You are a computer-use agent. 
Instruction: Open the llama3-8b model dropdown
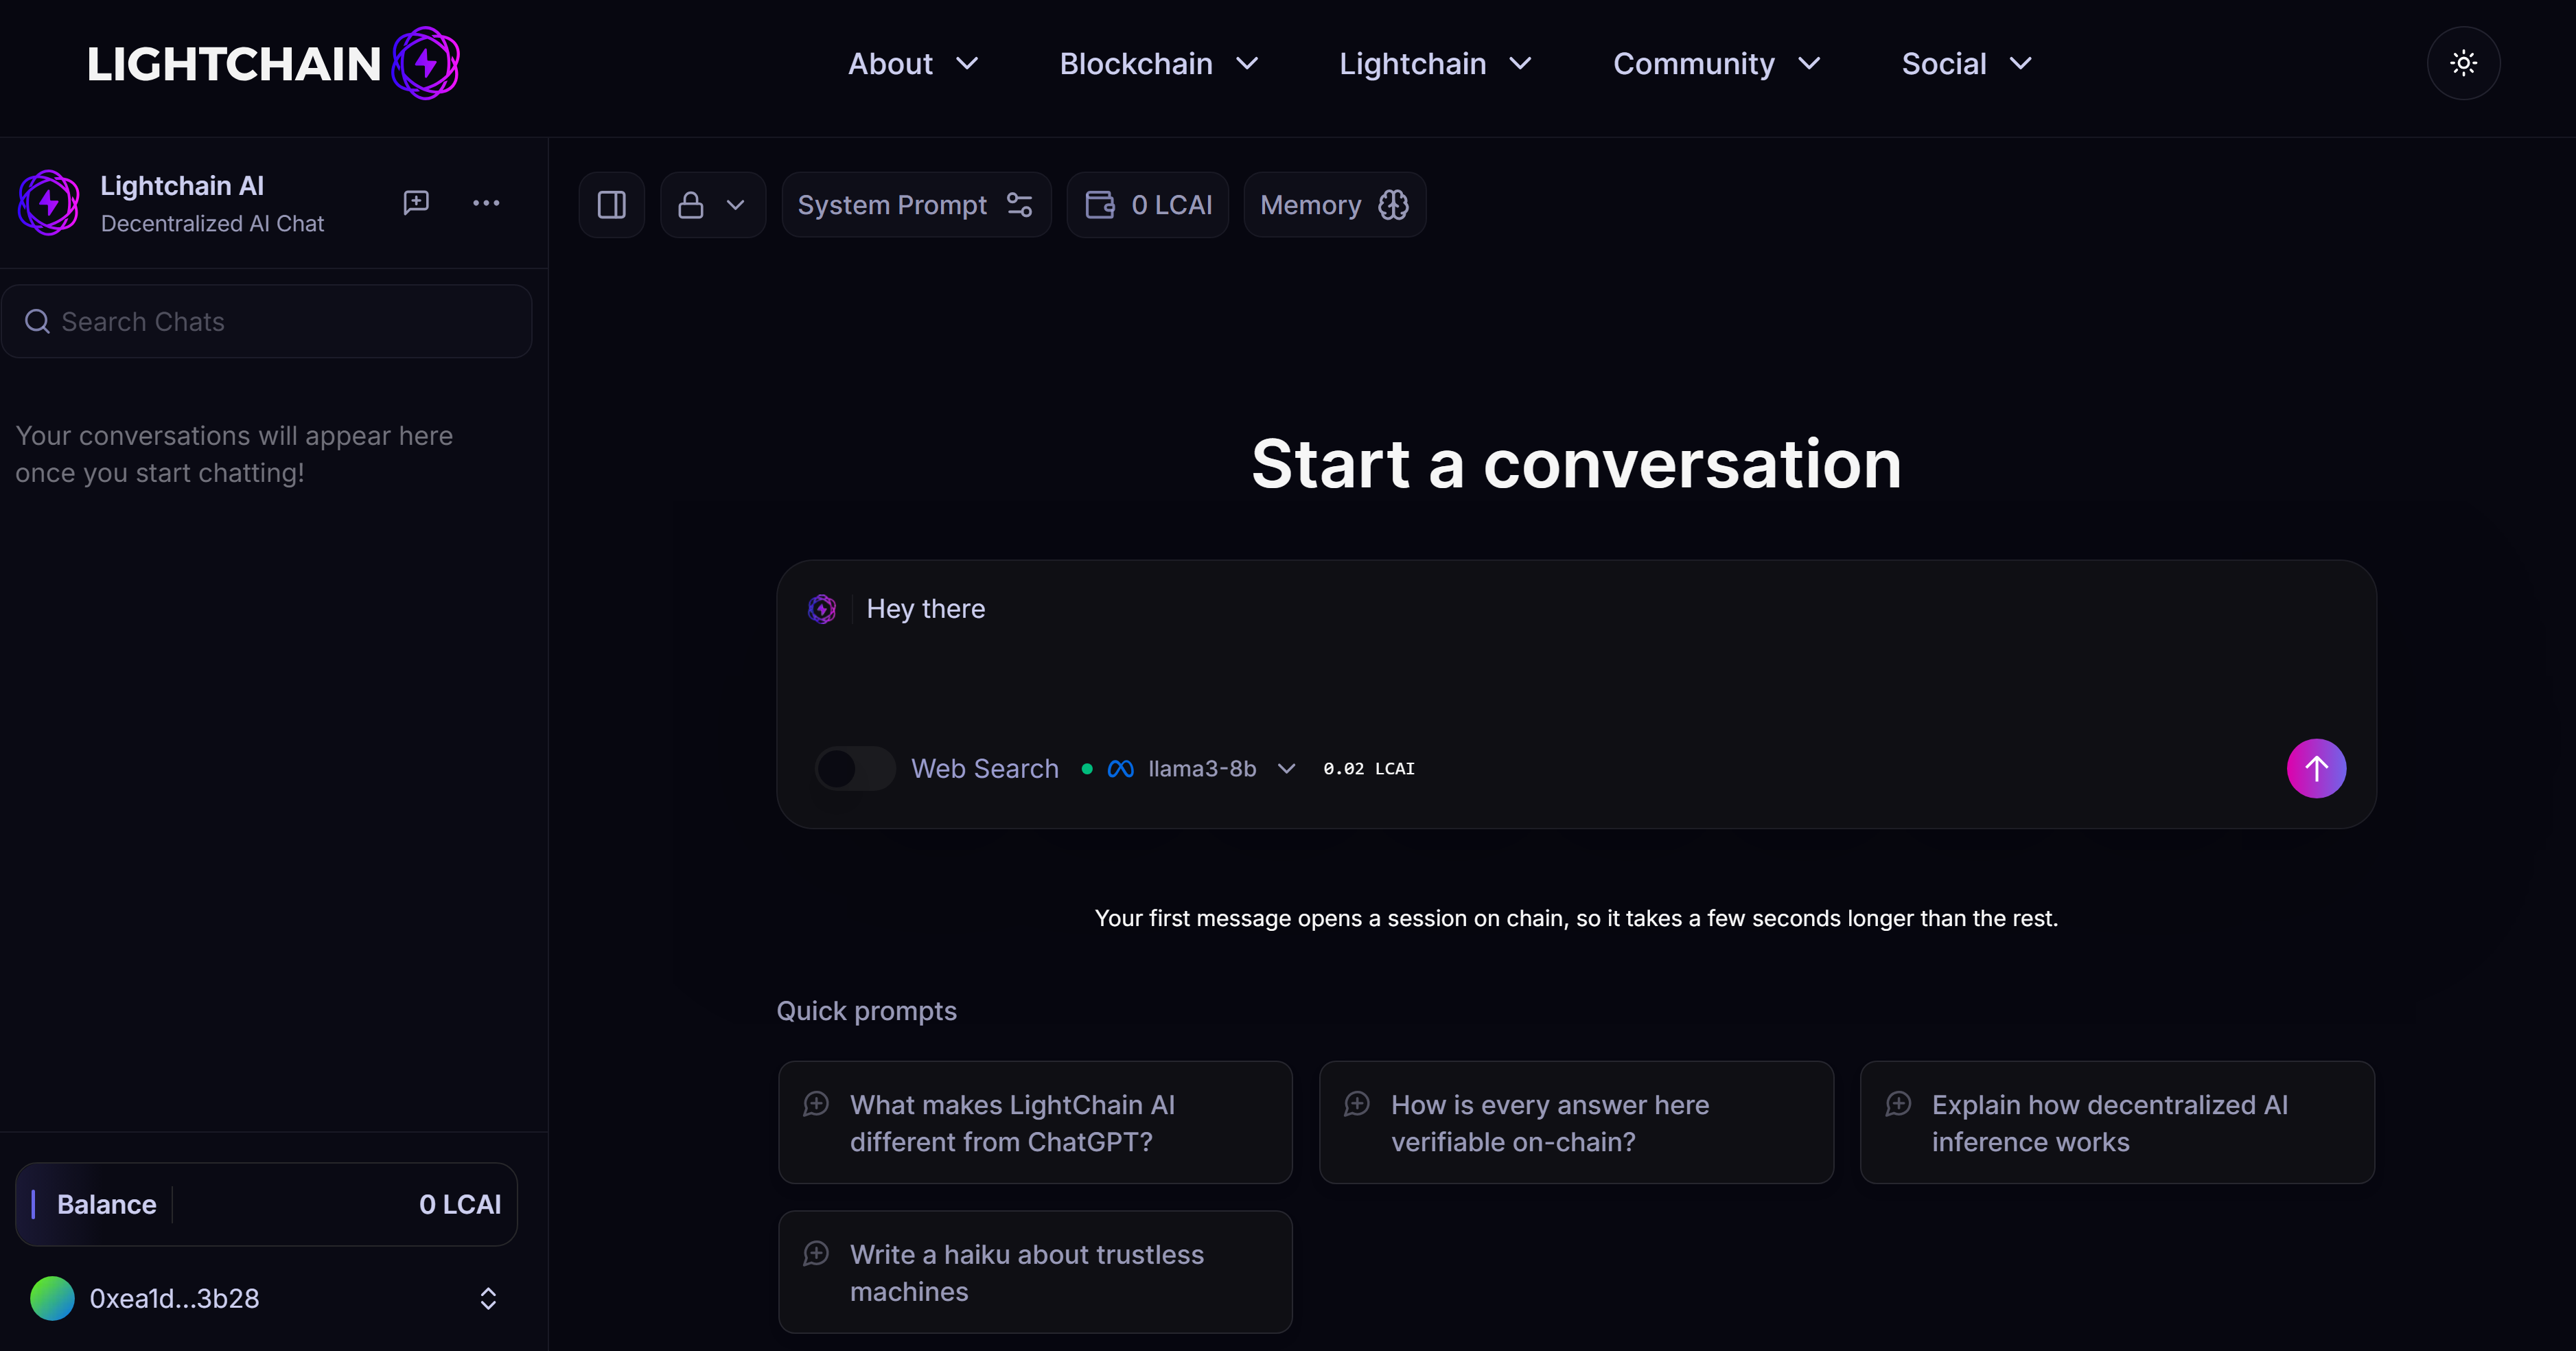[x=1201, y=769]
